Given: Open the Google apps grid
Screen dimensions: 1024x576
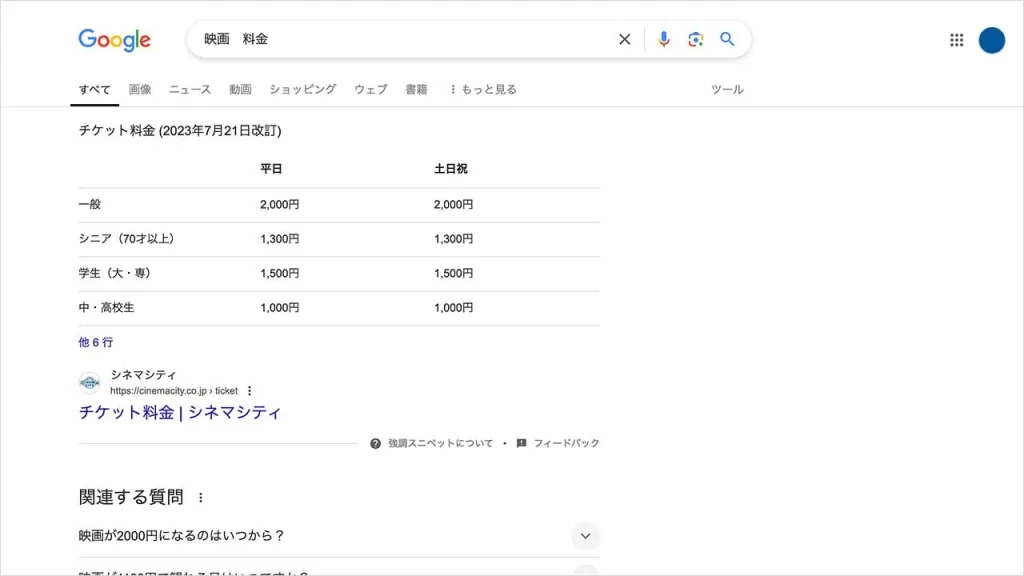Looking at the screenshot, I should 956,40.
